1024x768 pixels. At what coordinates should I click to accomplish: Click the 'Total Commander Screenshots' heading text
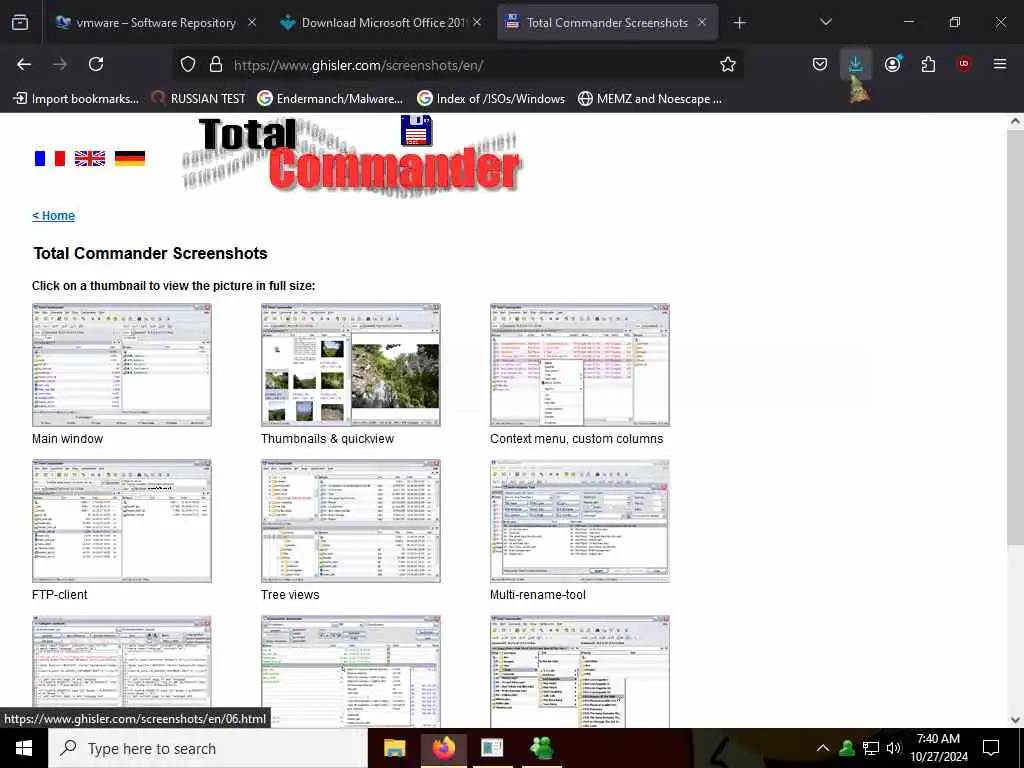tap(150, 253)
